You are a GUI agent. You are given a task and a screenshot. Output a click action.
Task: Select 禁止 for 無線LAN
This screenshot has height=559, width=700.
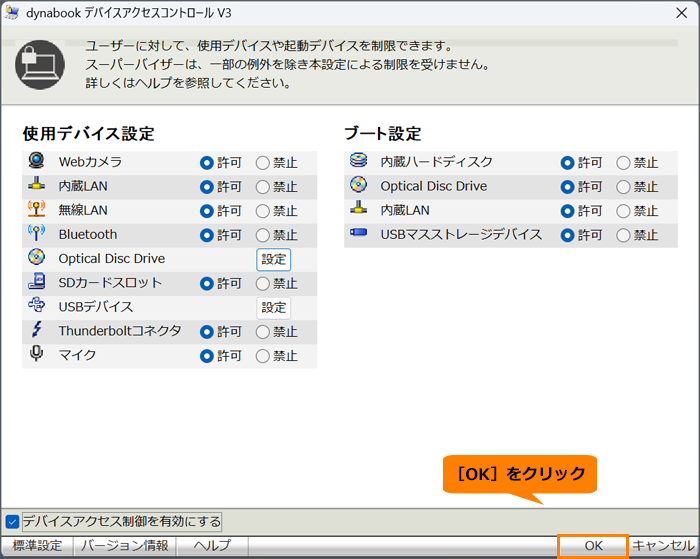[x=262, y=211]
